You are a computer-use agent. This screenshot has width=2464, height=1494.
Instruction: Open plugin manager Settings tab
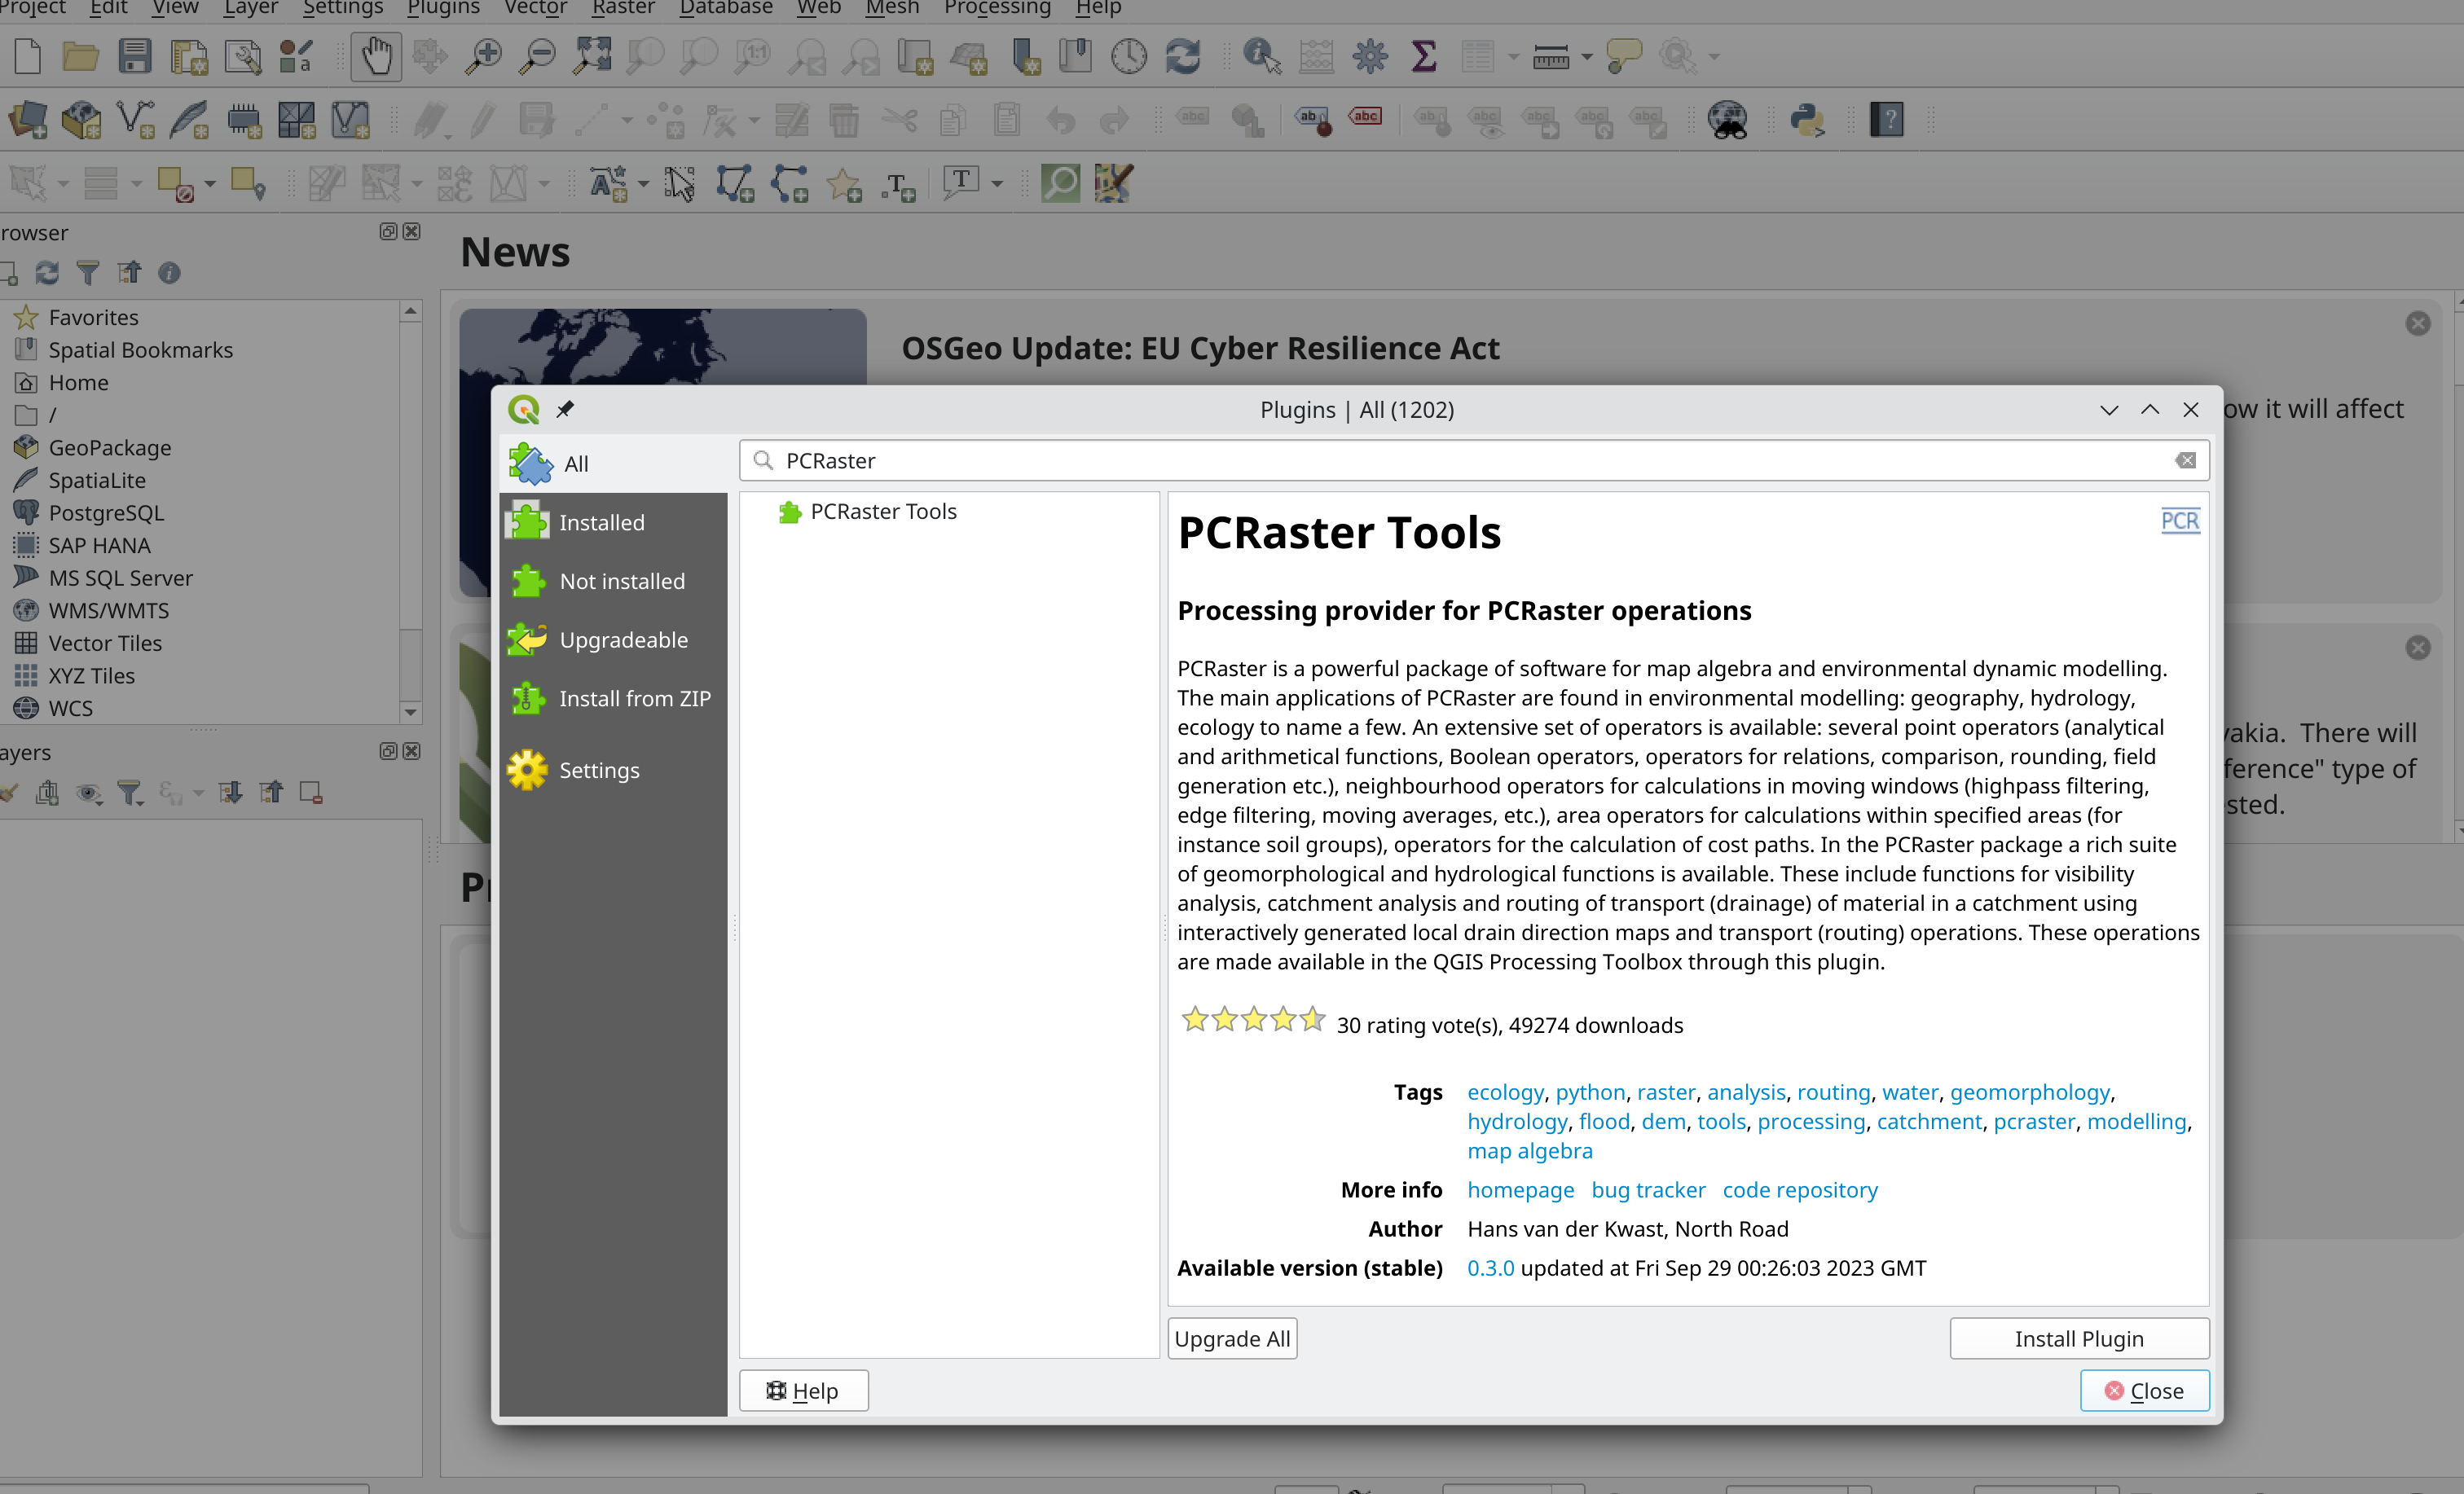(x=613, y=770)
